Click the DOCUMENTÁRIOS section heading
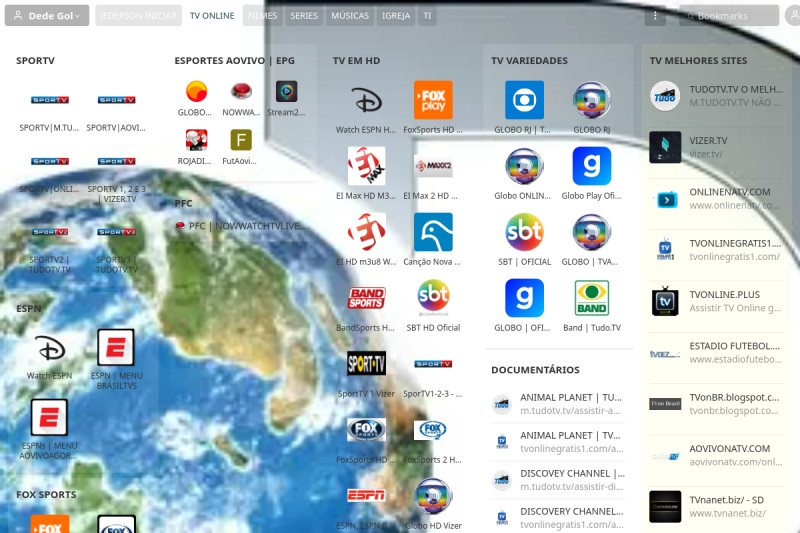 (535, 370)
